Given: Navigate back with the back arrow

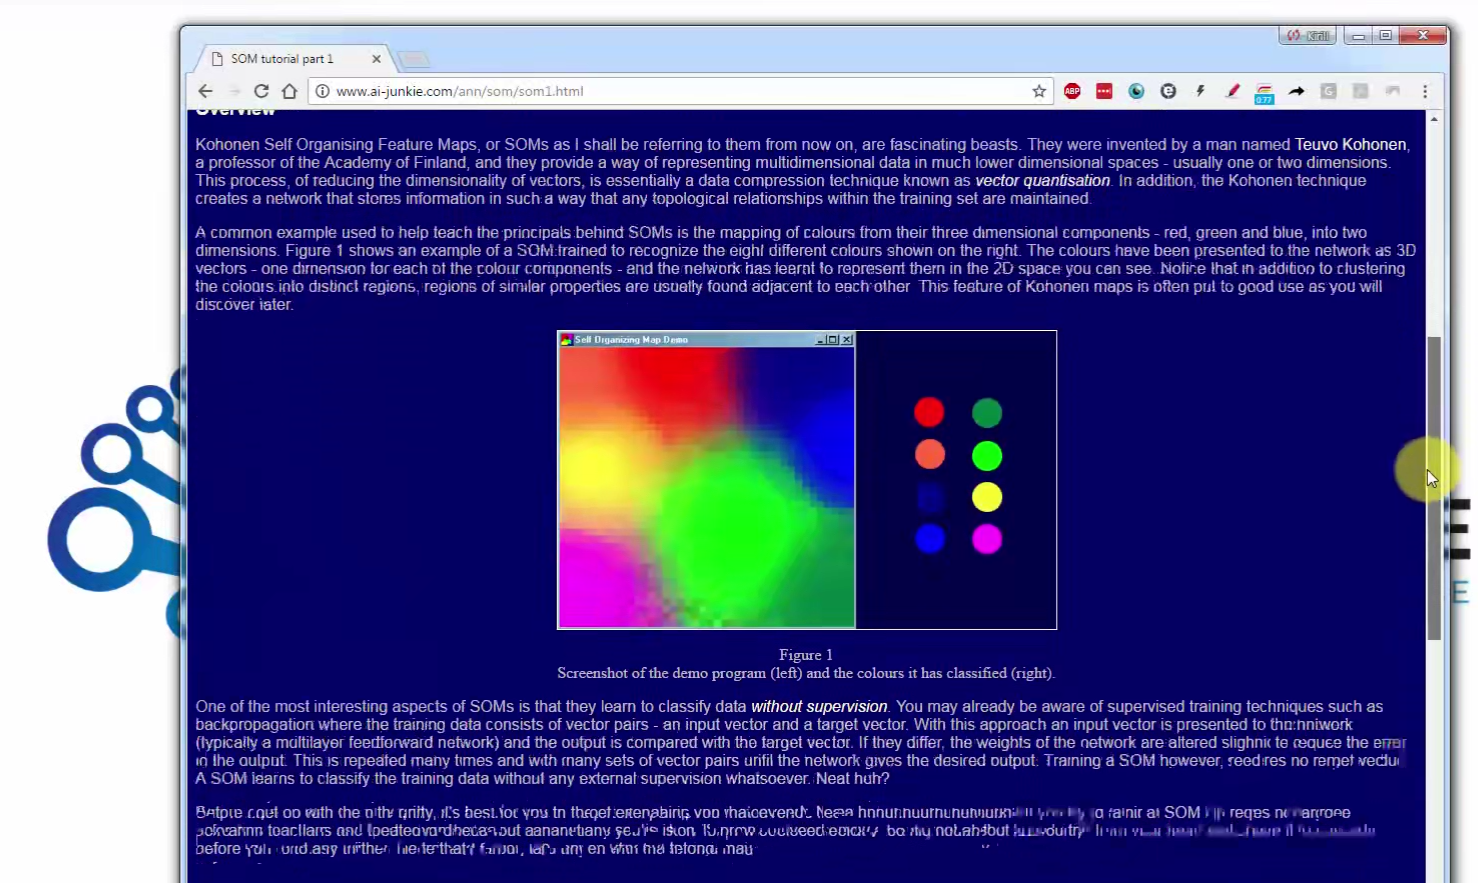Looking at the screenshot, I should click(206, 91).
